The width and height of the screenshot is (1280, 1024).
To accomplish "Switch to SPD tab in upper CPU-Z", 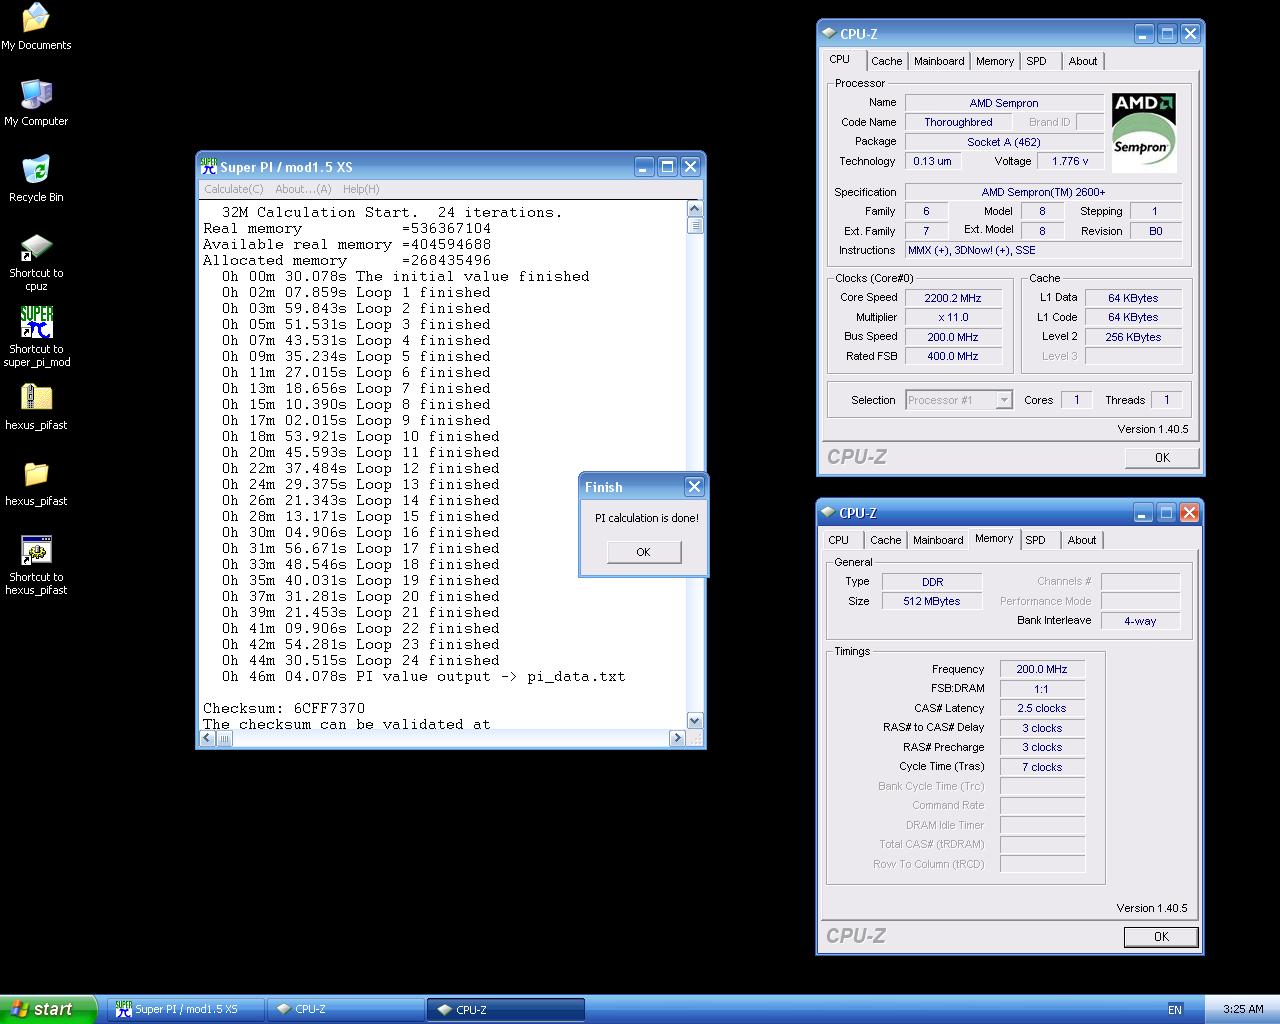I will point(1037,61).
